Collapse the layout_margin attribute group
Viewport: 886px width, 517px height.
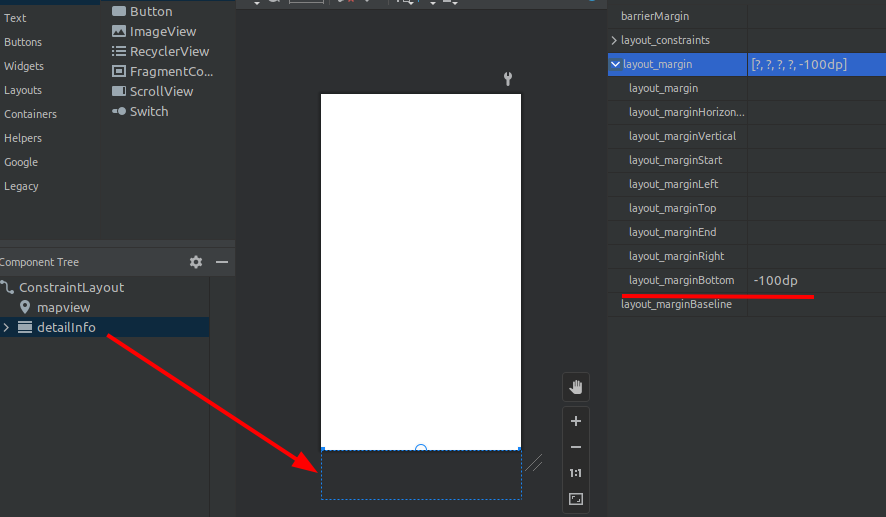pos(614,64)
